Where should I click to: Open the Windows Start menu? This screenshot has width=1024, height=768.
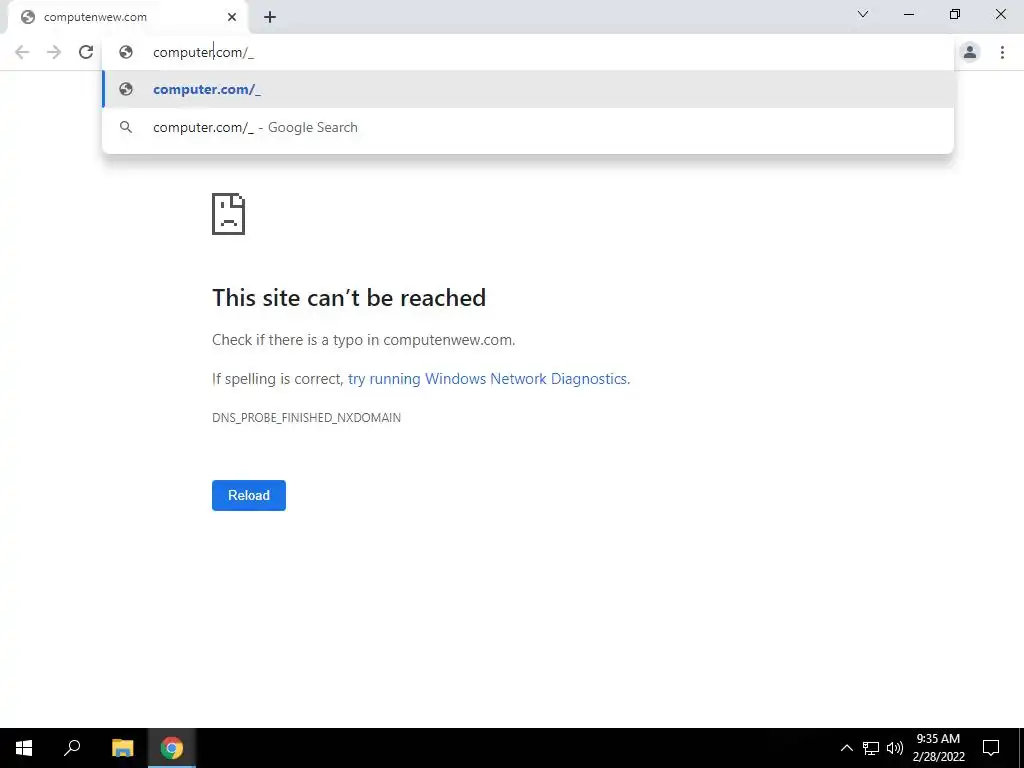click(x=24, y=748)
